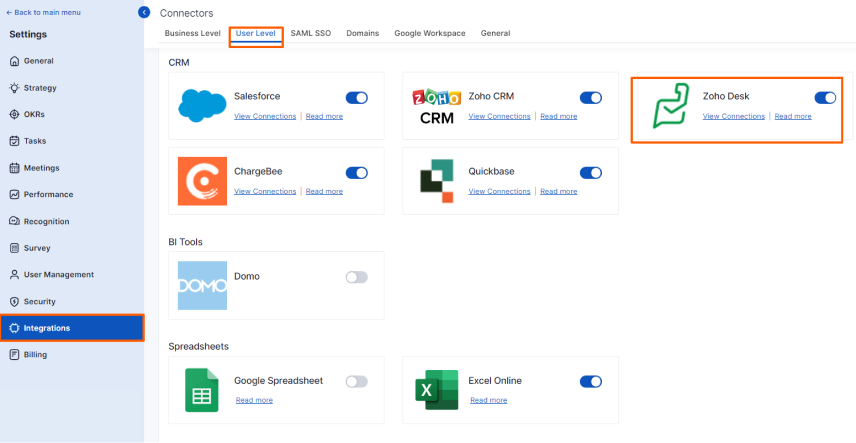Click the Excel Online logo
856x443 pixels.
[x=437, y=390]
